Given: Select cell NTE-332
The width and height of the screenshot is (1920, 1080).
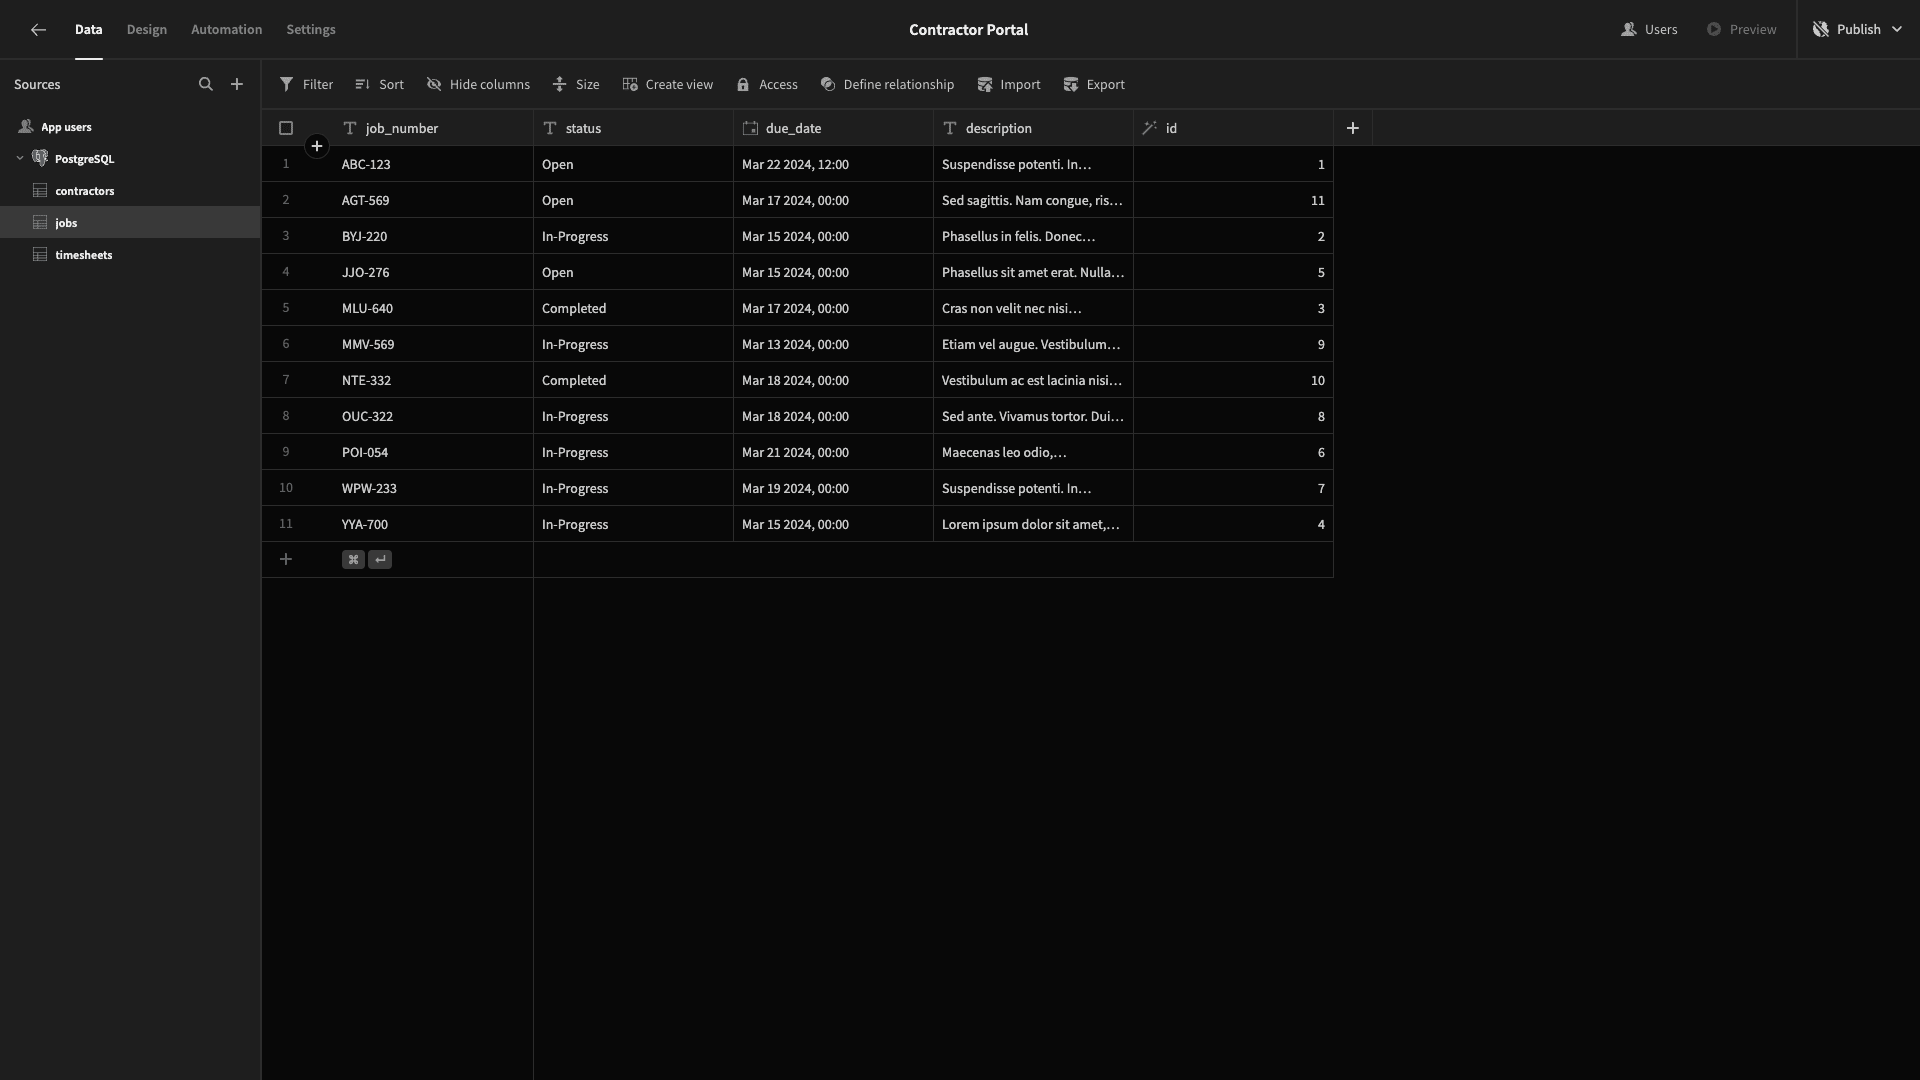Looking at the screenshot, I should click(x=433, y=380).
